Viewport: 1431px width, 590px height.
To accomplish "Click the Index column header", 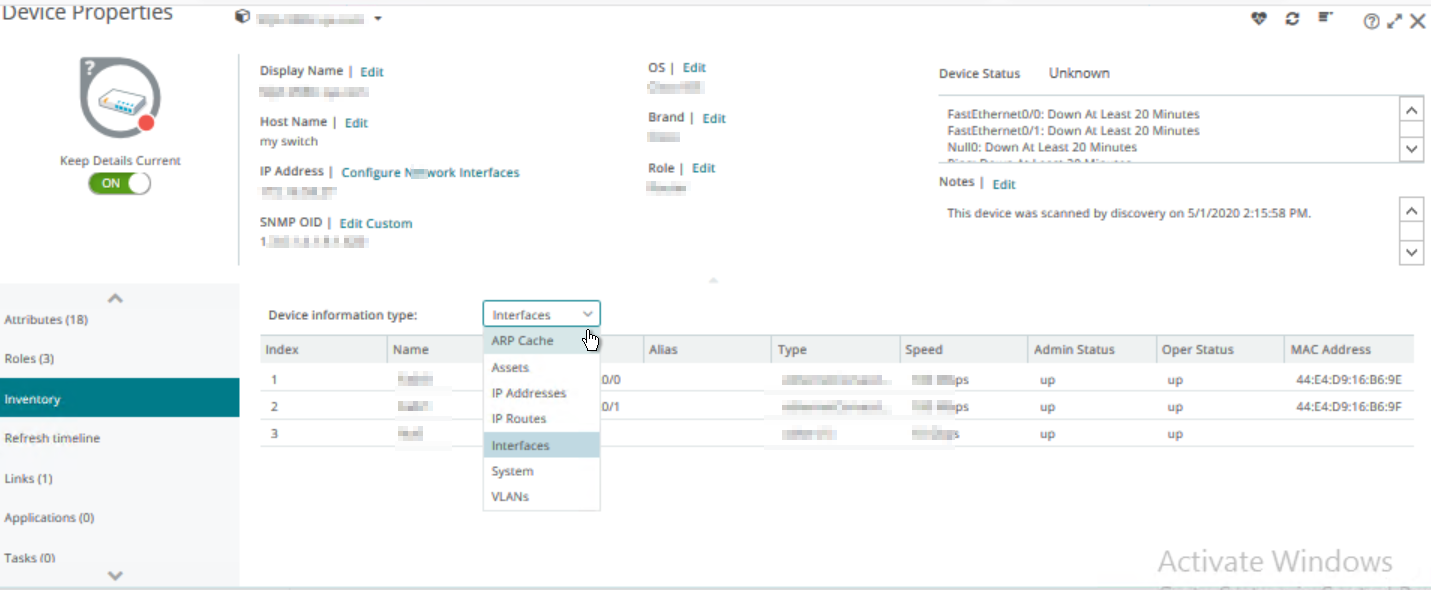I will click(x=324, y=350).
